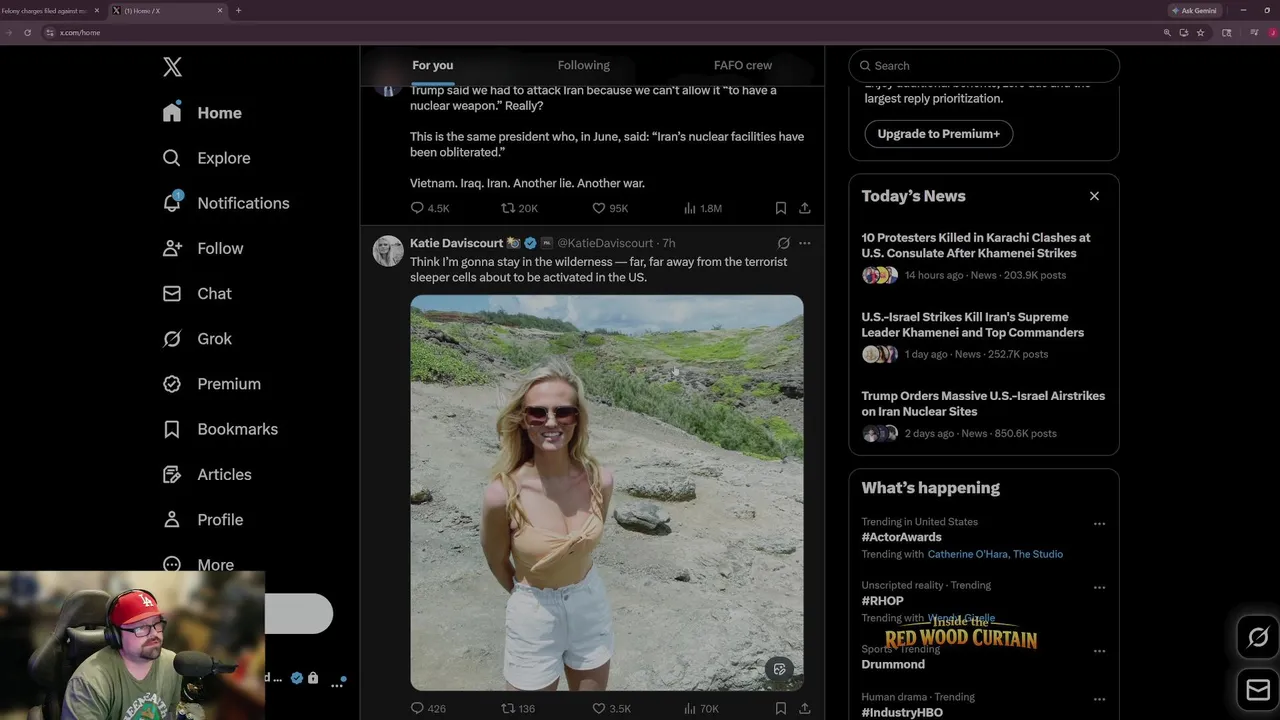Open the #IndustryHBO trending topic

click(902, 712)
